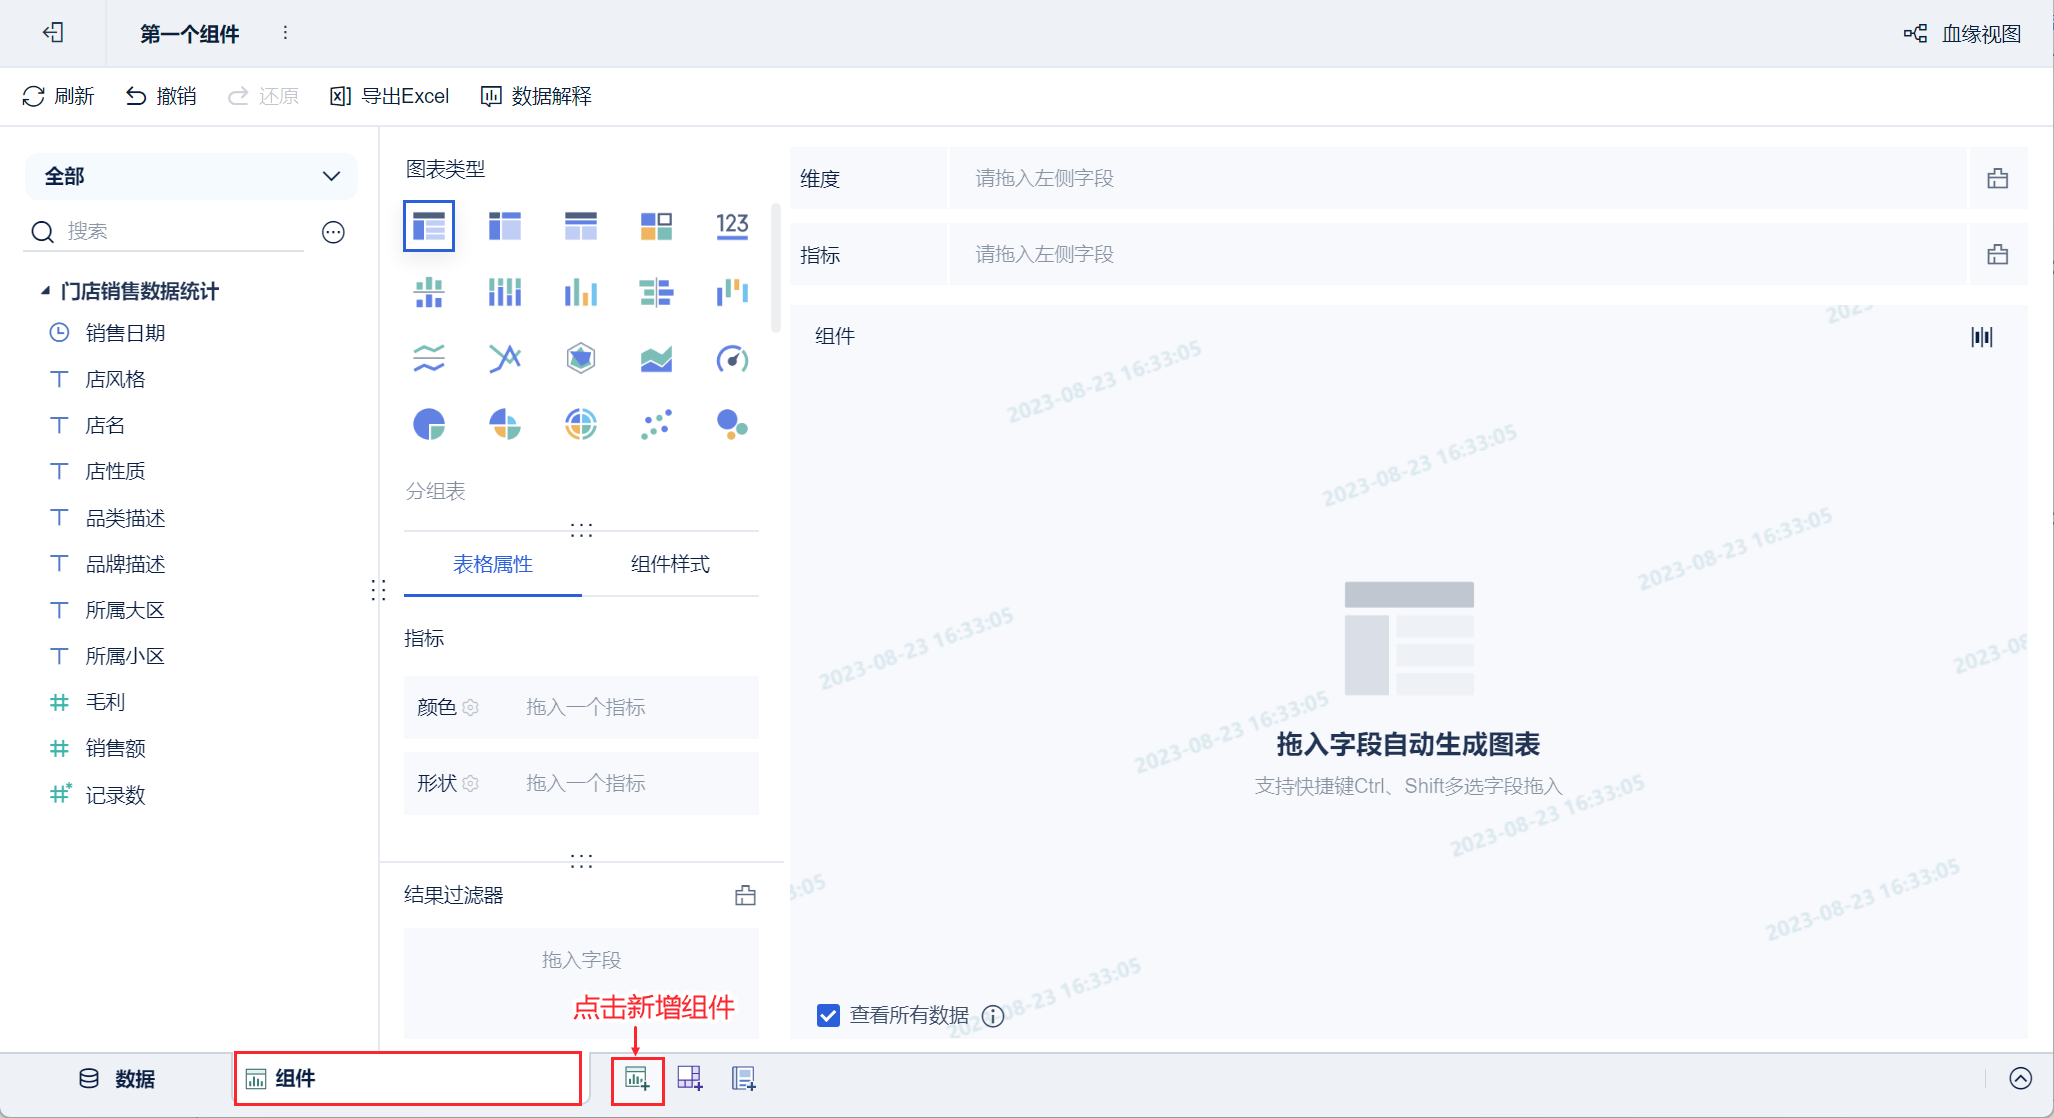Click the back exit icon at top left

tap(53, 33)
